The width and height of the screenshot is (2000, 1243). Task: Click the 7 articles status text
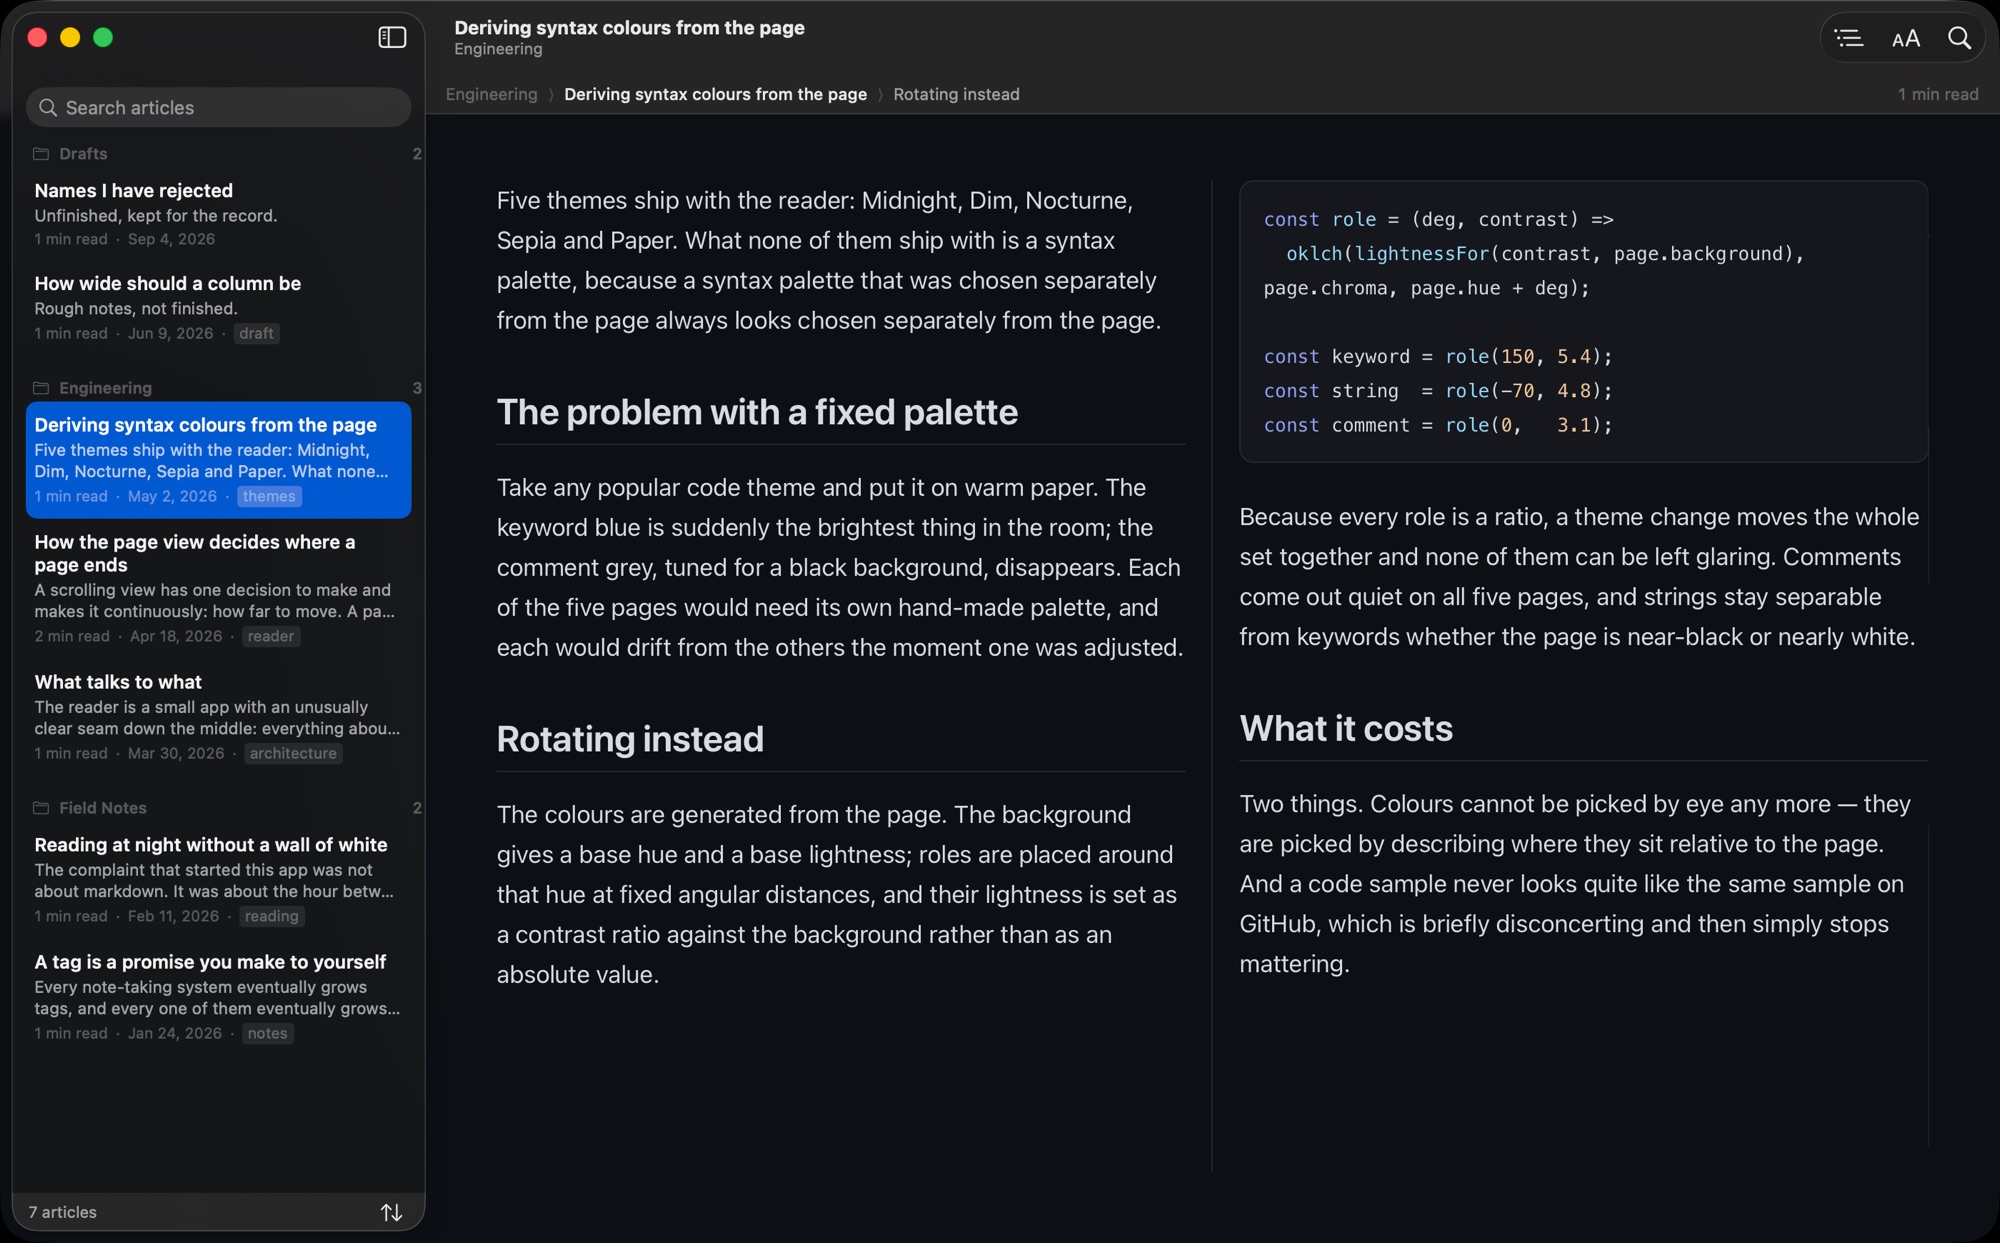click(63, 1212)
